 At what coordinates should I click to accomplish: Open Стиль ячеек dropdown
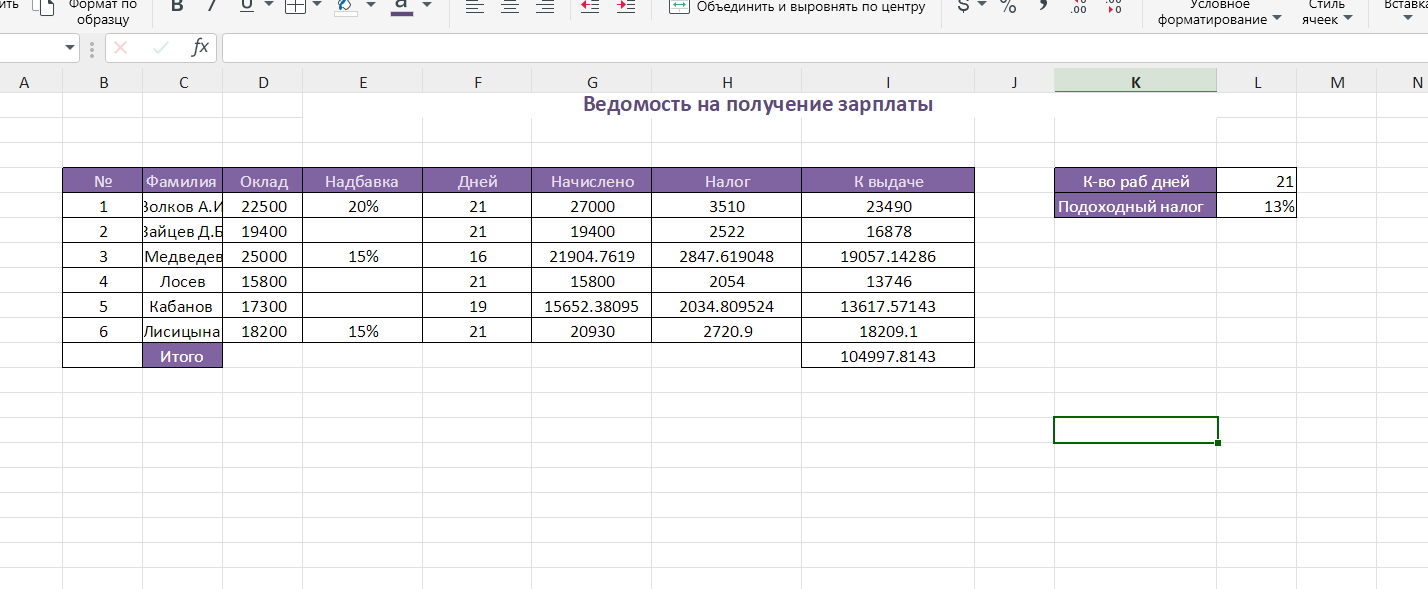(1327, 12)
